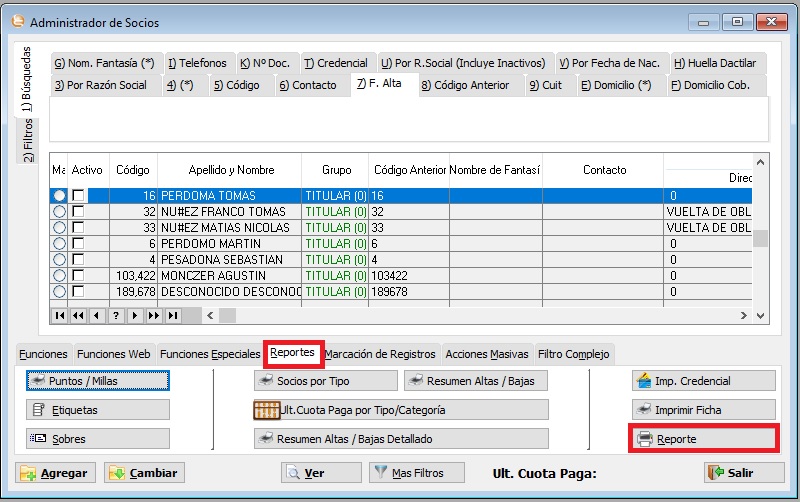Viewport: 800px width, 502px height.
Task: Click the Reporte printer button
Action: point(703,439)
